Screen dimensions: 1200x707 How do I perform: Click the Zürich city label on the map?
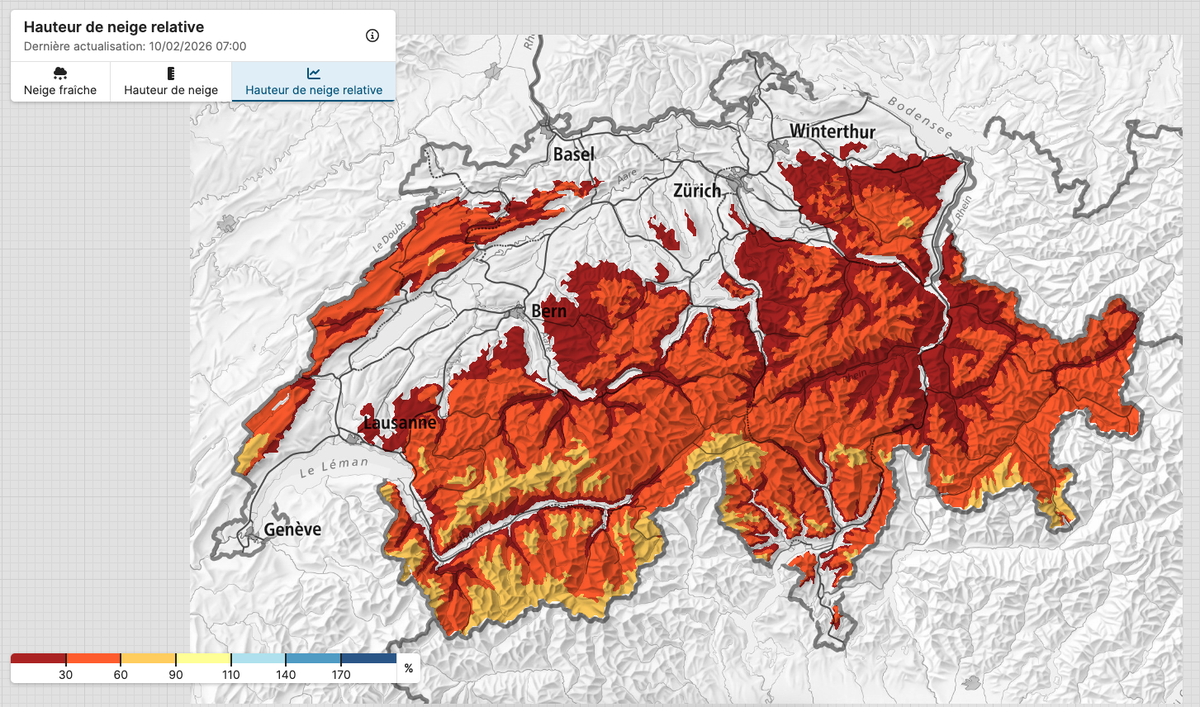(698, 190)
